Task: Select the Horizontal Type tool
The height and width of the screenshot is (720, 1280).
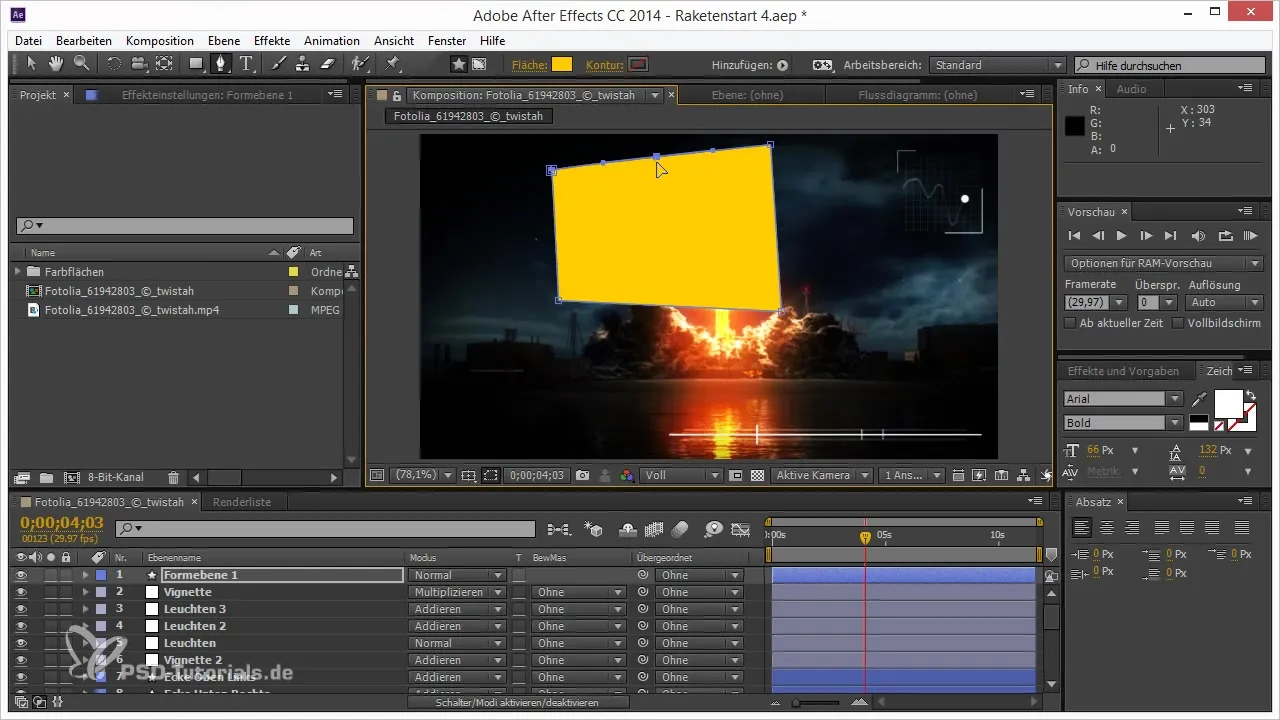Action: coord(245,64)
